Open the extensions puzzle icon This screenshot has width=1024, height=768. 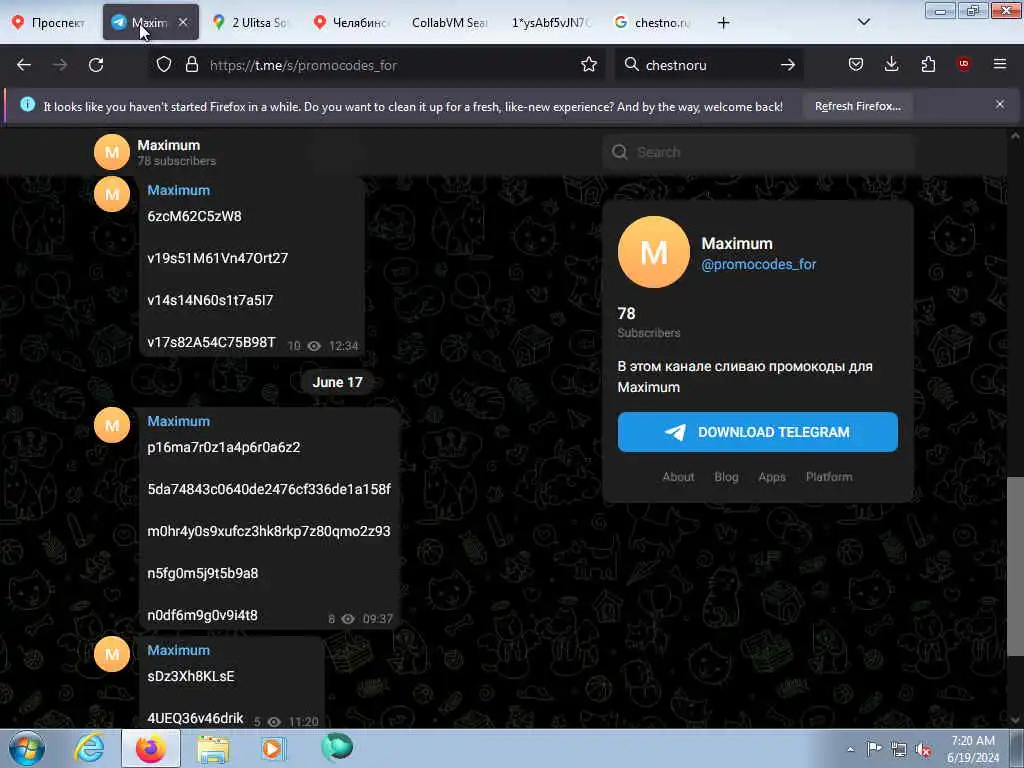[x=928, y=64]
